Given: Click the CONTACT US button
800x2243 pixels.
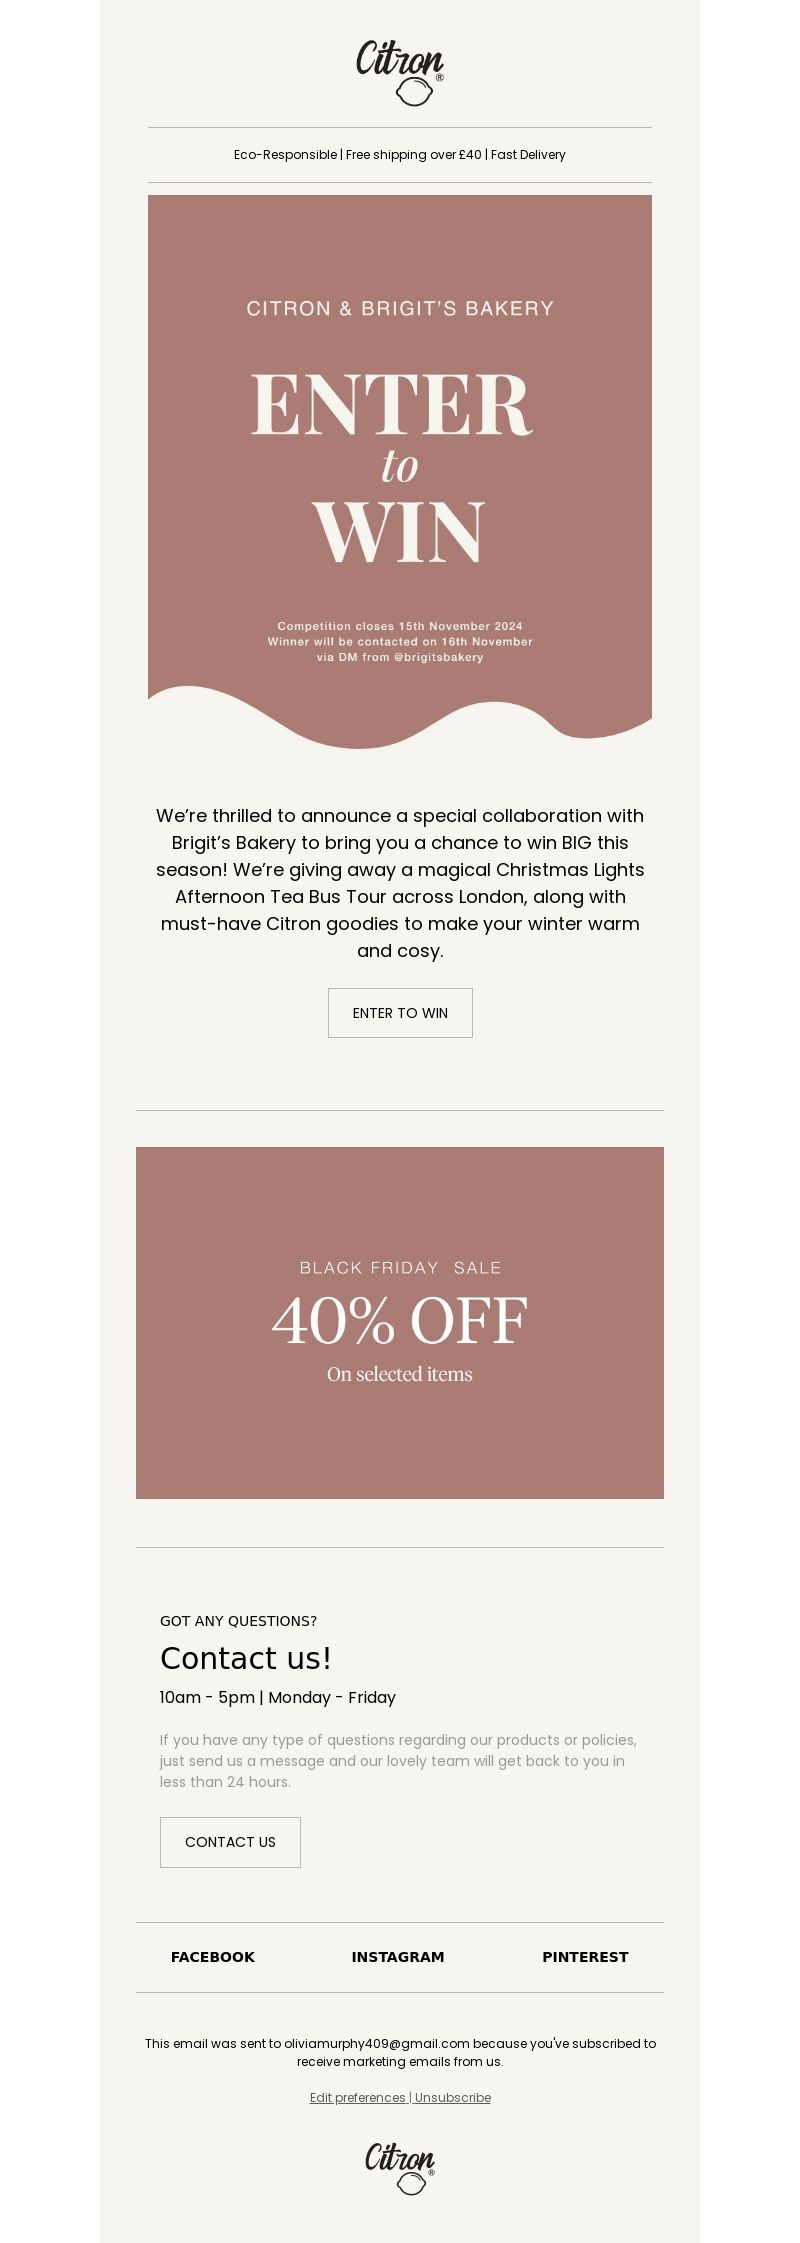Looking at the screenshot, I should pos(230,1842).
